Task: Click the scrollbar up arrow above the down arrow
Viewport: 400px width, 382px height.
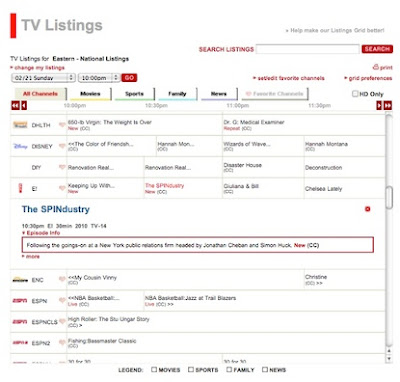Action: (x=389, y=351)
